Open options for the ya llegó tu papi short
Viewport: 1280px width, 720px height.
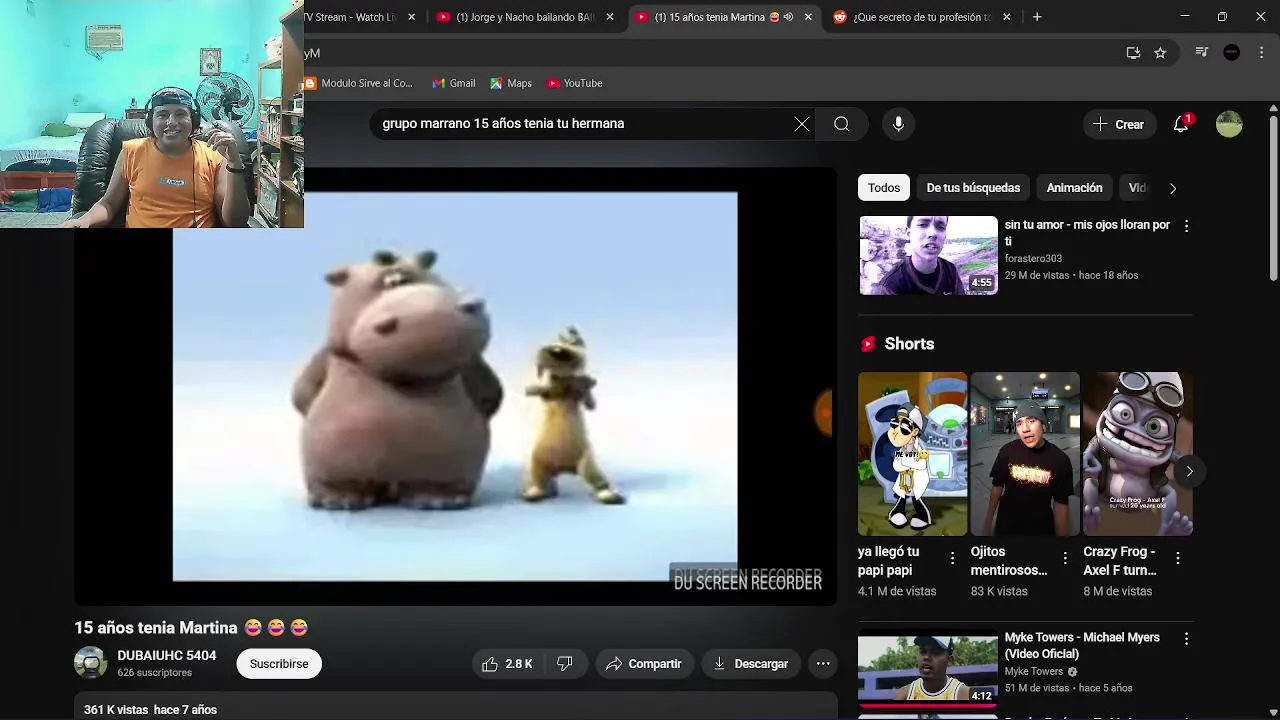pyautogui.click(x=952, y=558)
